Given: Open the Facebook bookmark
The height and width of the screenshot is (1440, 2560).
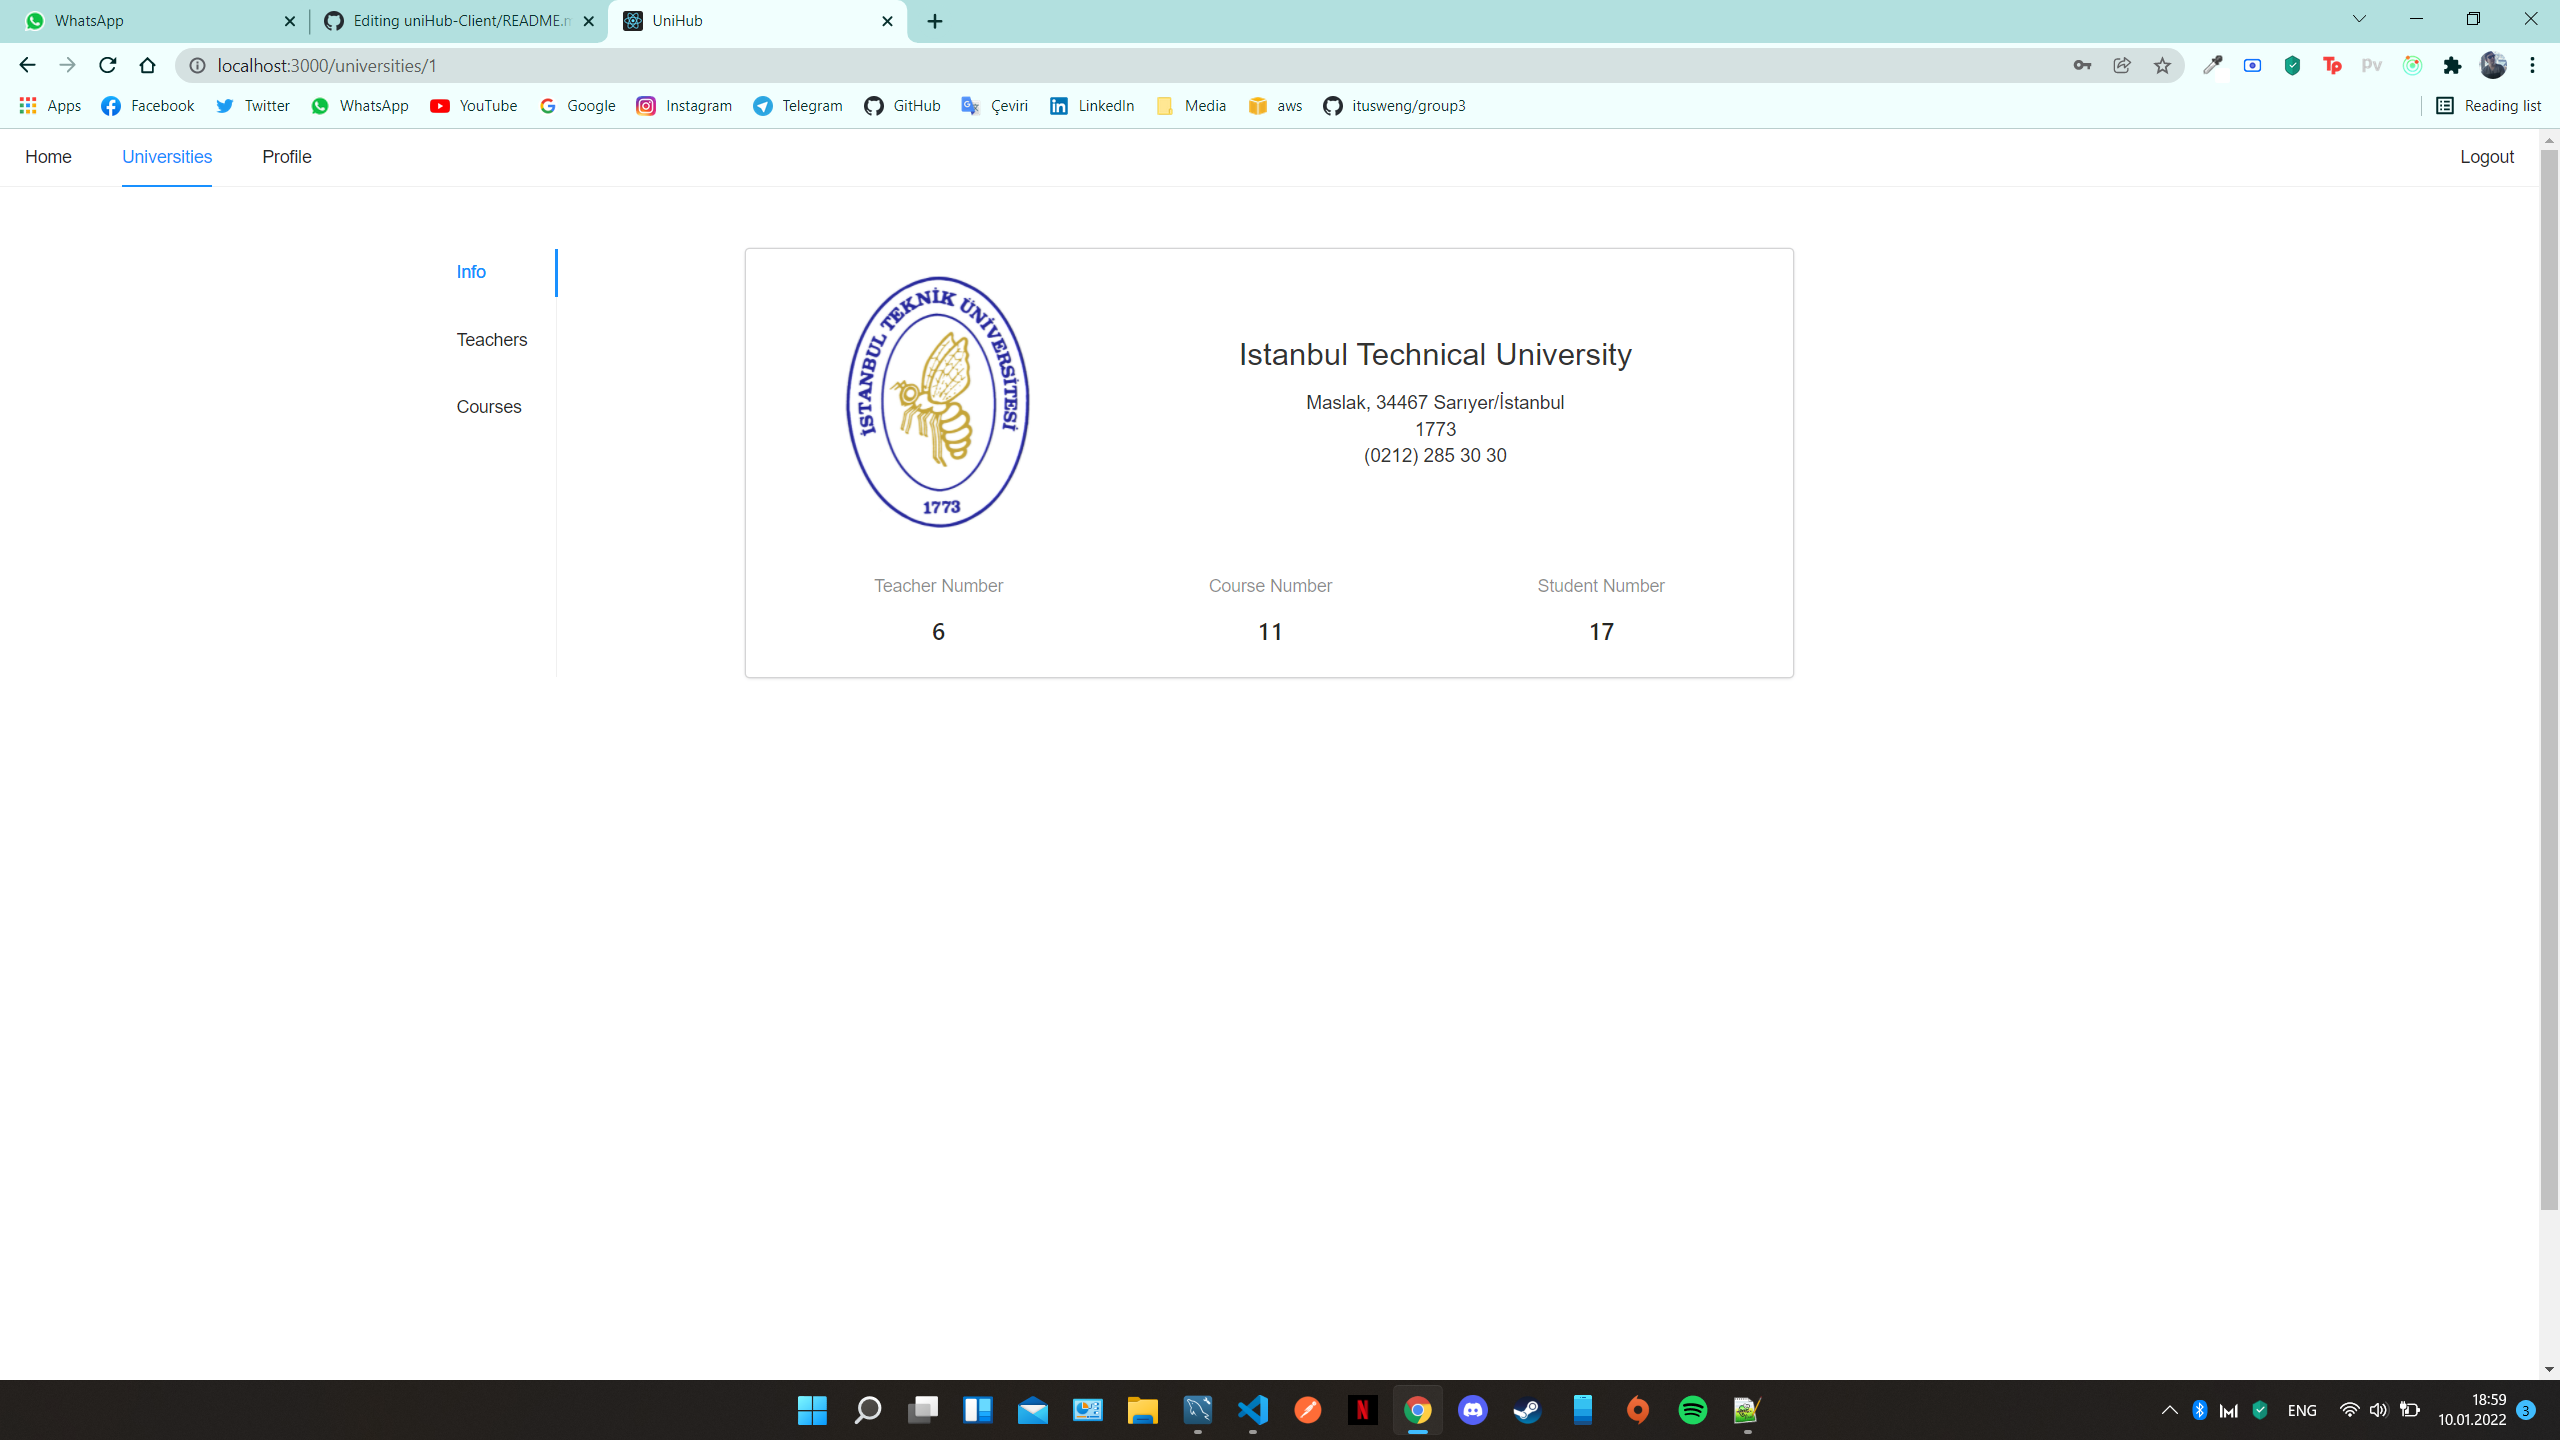Looking at the screenshot, I should pos(146,105).
